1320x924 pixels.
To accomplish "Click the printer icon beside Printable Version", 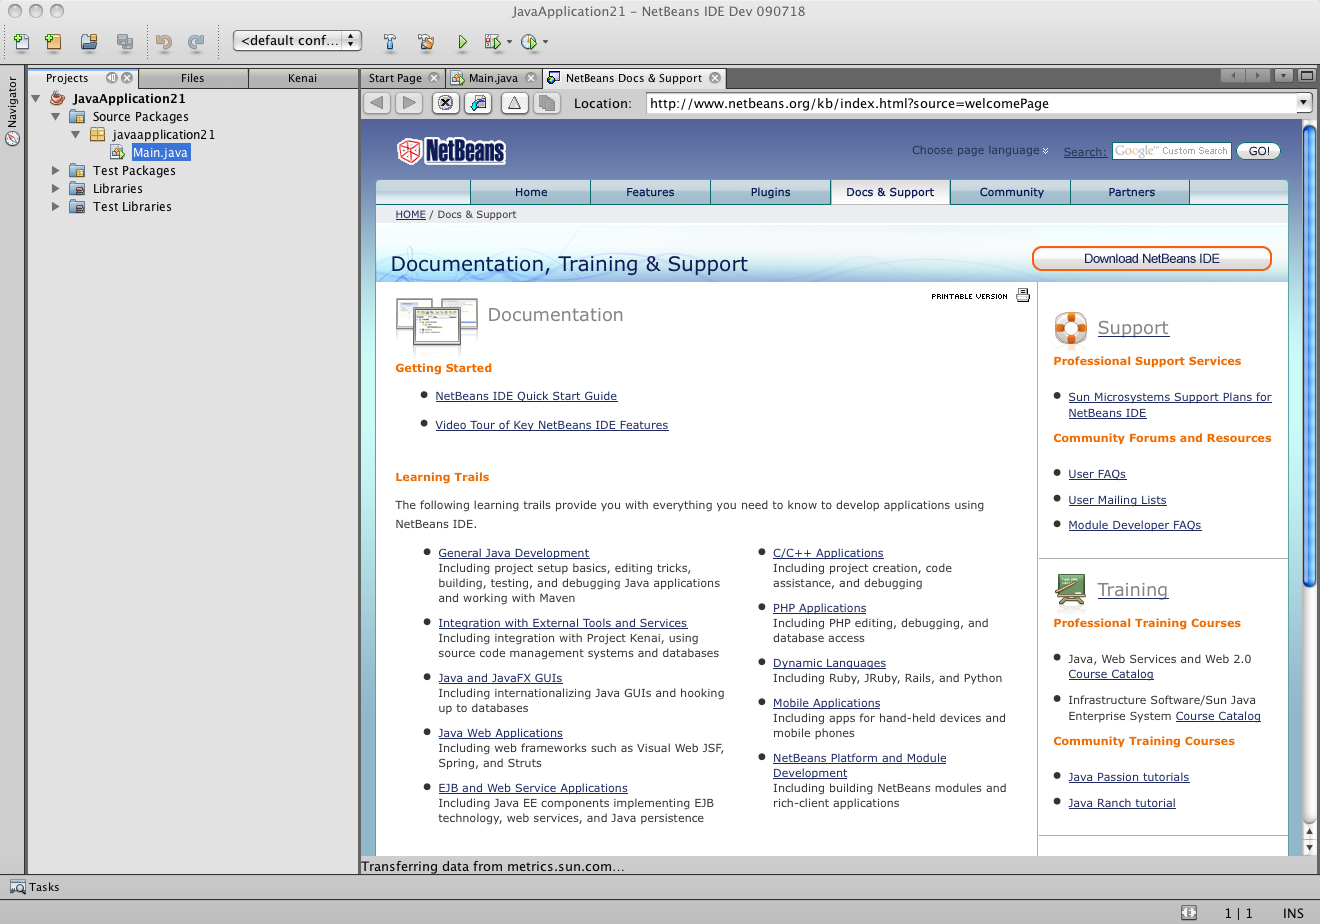I will tap(1023, 295).
